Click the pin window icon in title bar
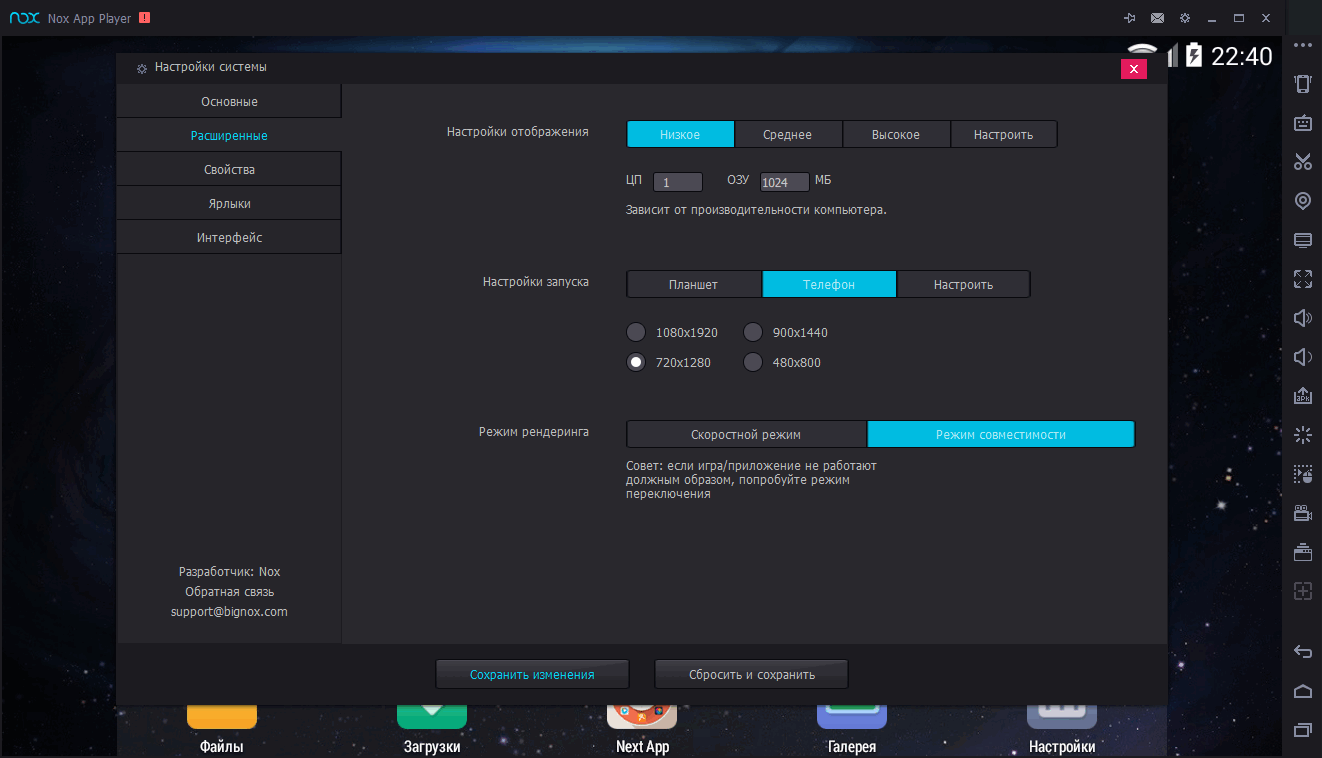The image size is (1322, 758). click(x=1130, y=18)
